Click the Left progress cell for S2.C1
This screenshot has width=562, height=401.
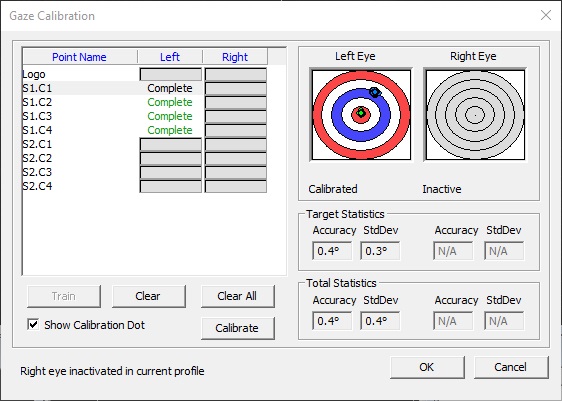[171, 144]
